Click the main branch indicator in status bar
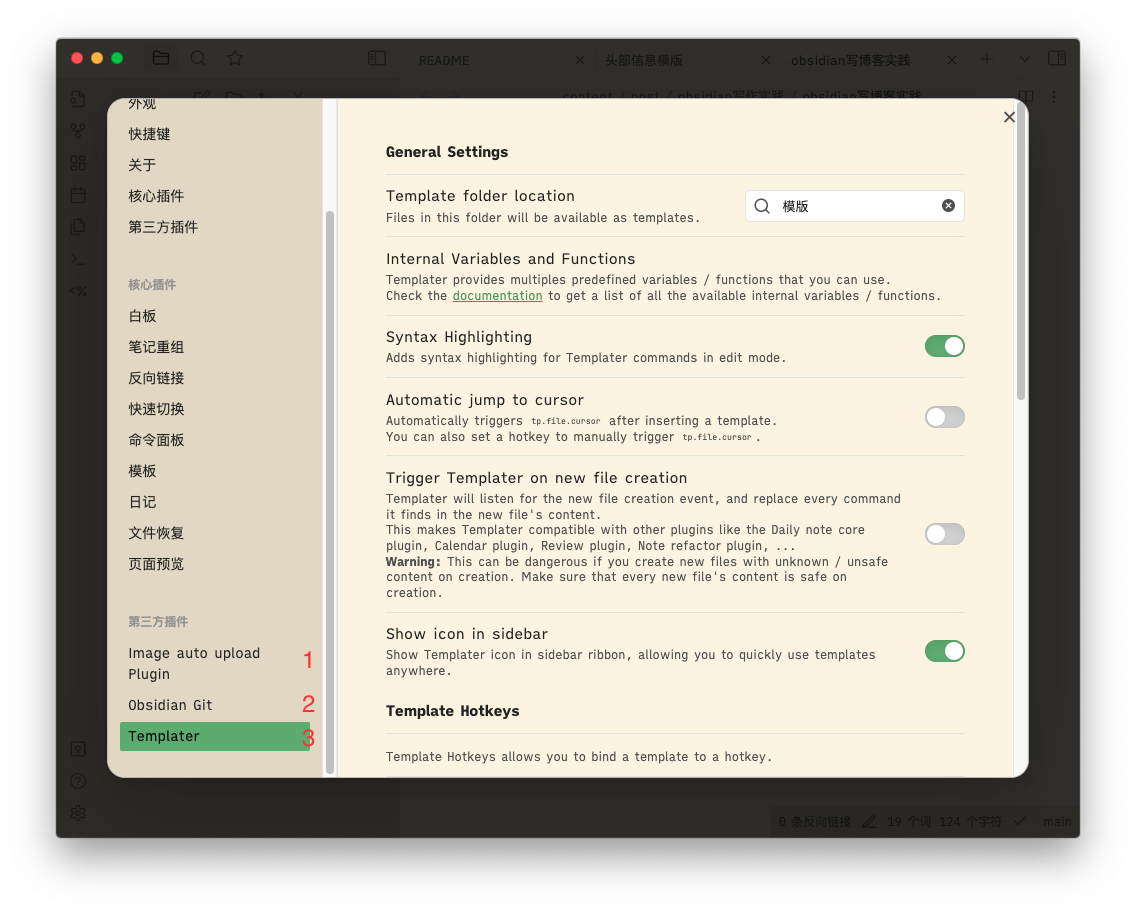This screenshot has height=912, width=1136. (1057, 821)
